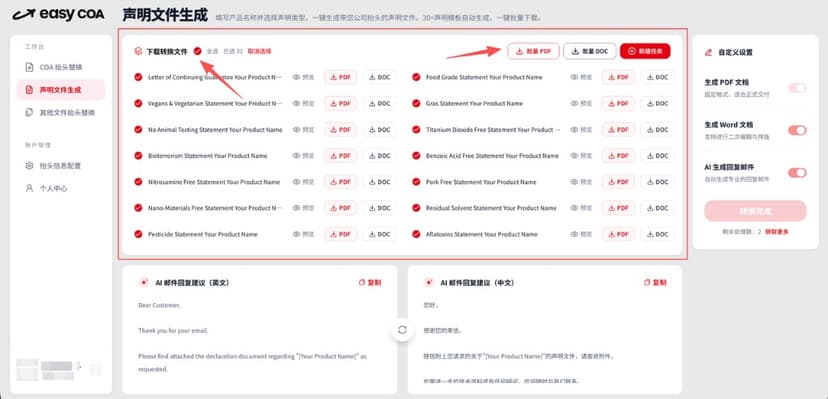
Task: Download DOC of Nitrosamine Free Statement
Action: pyautogui.click(x=380, y=182)
